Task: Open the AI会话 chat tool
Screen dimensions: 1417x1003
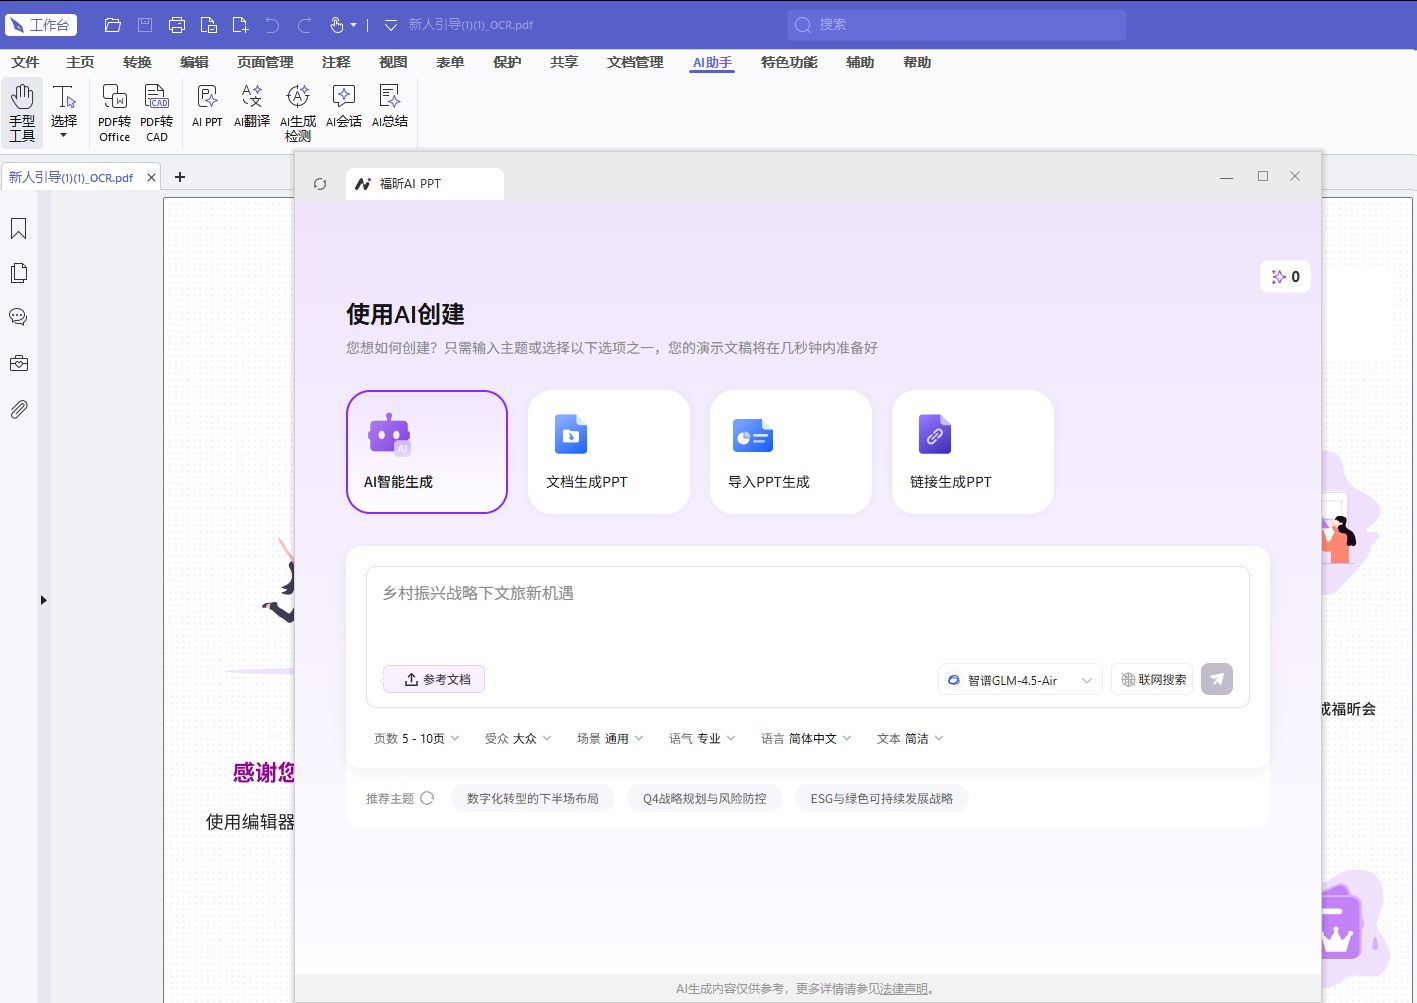Action: [344, 107]
